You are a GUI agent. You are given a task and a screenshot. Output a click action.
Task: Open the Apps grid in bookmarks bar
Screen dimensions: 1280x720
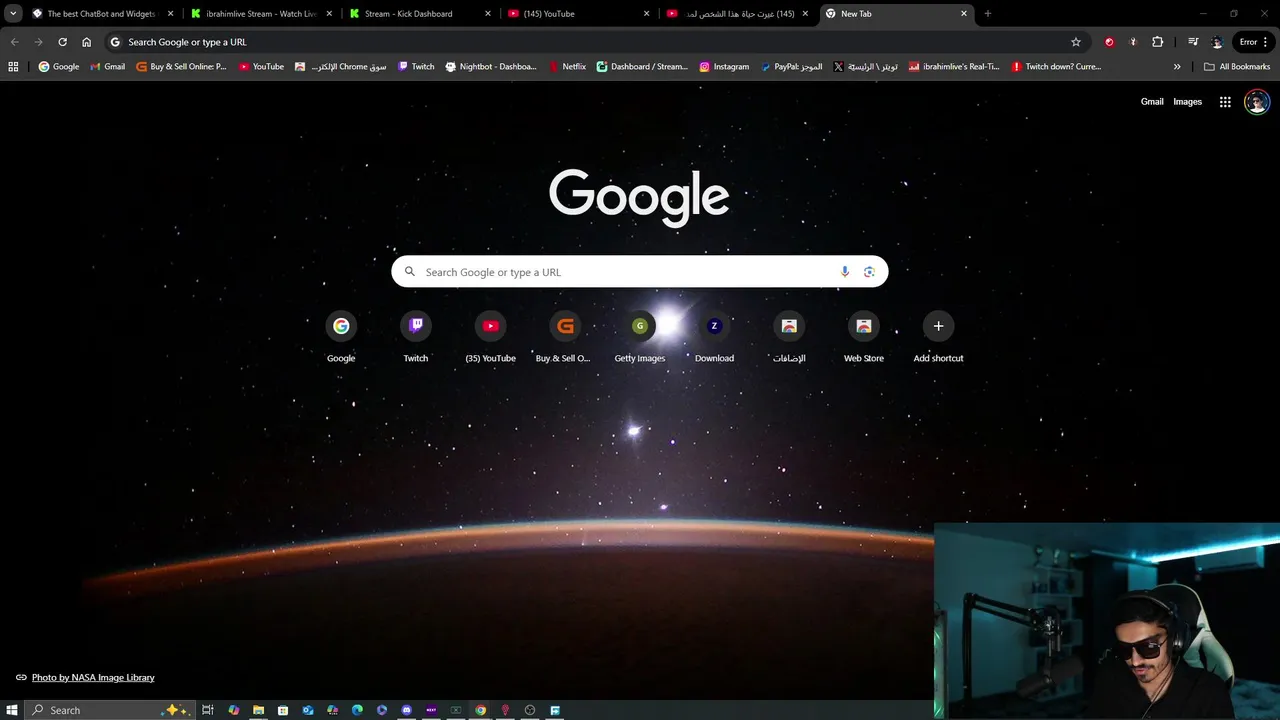(13, 67)
